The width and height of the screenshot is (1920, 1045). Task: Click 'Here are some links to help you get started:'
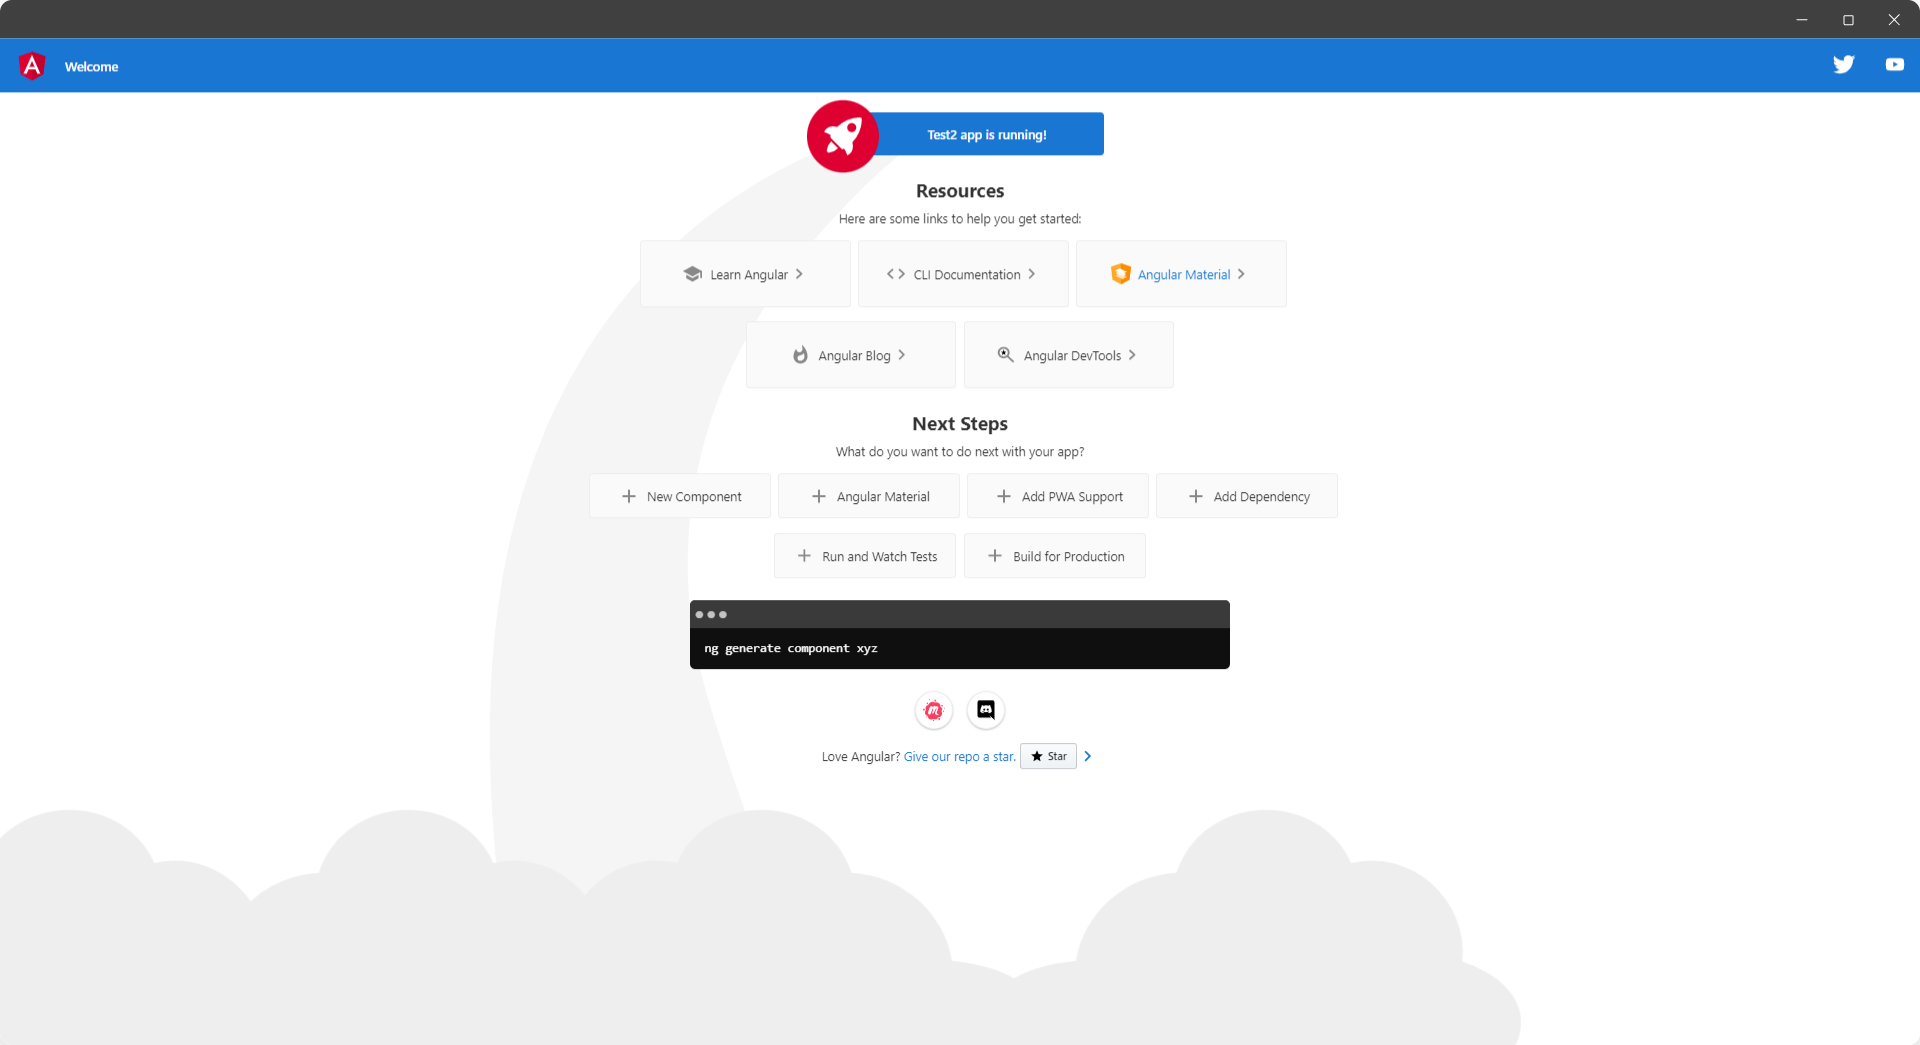960,219
